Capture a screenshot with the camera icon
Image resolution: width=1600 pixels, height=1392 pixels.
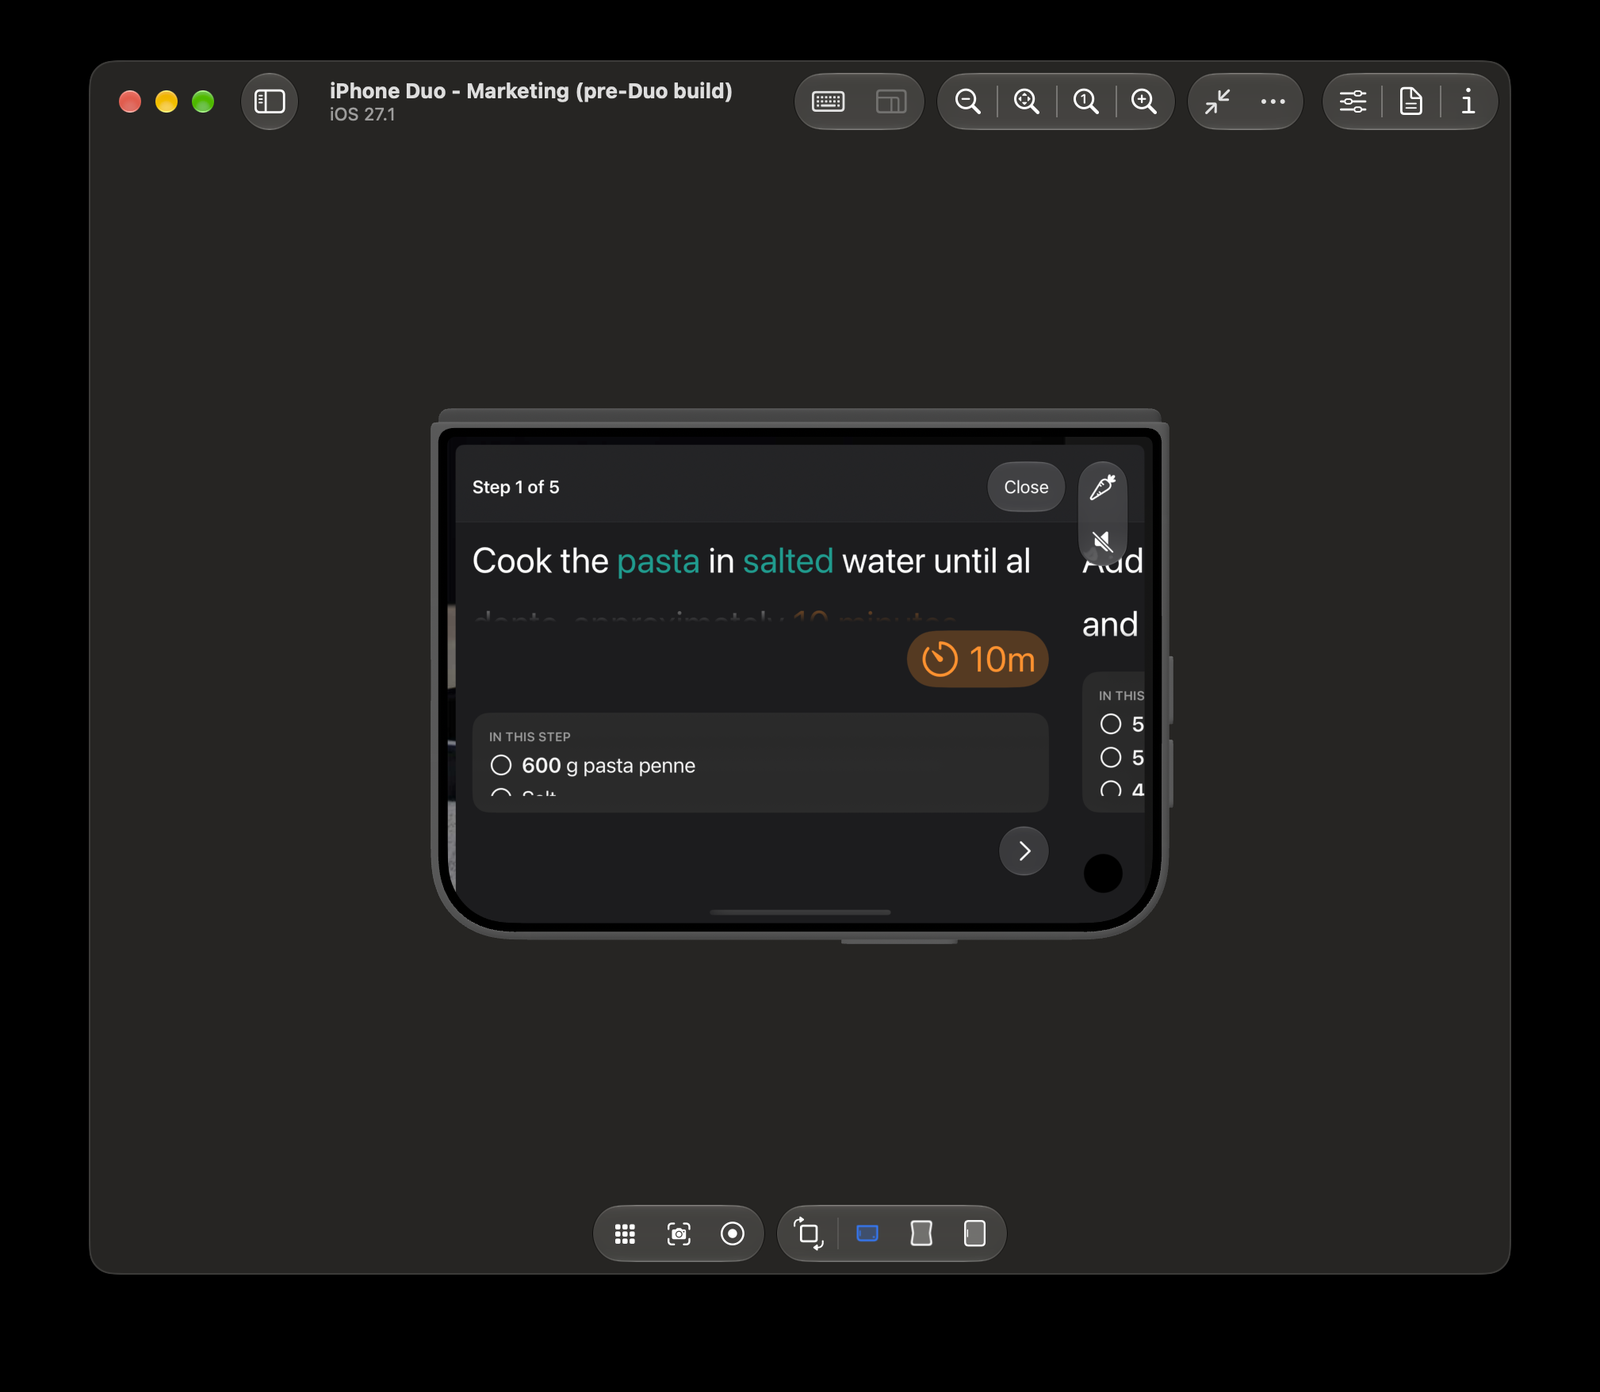[x=679, y=1234]
